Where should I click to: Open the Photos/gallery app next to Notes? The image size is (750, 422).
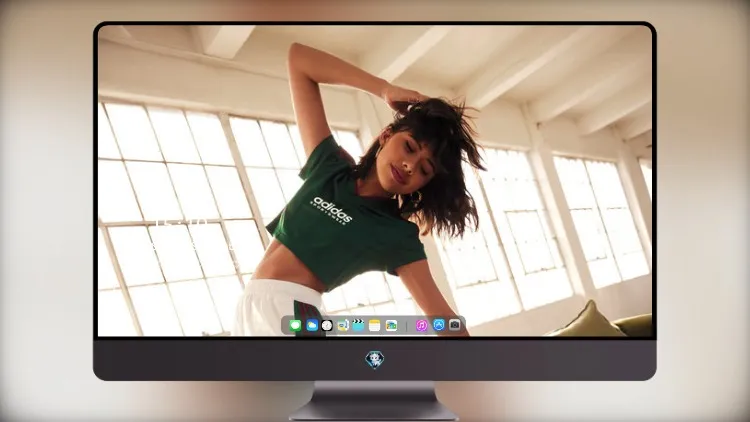(x=391, y=325)
